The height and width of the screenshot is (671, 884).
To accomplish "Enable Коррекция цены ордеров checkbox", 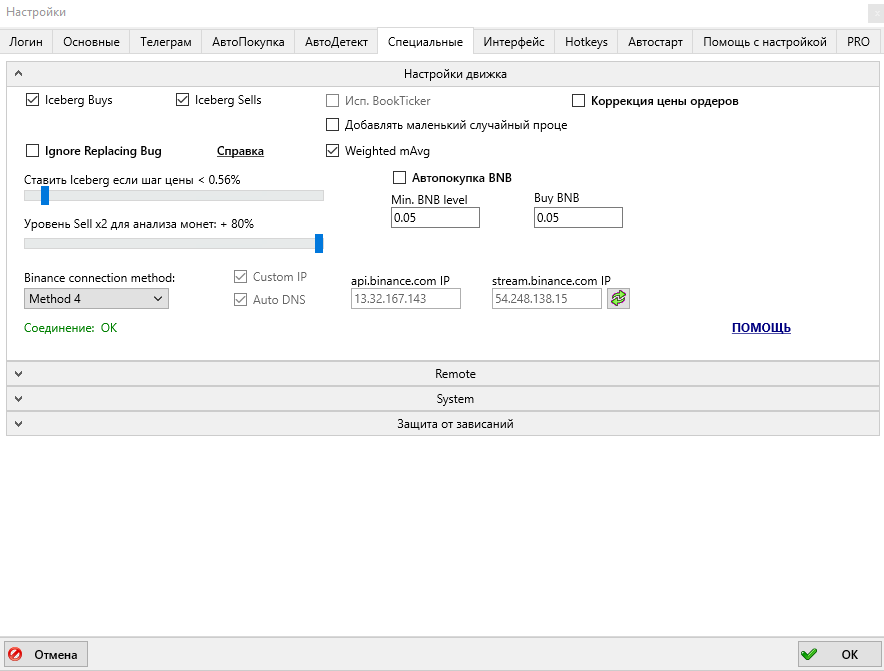I will click(578, 101).
